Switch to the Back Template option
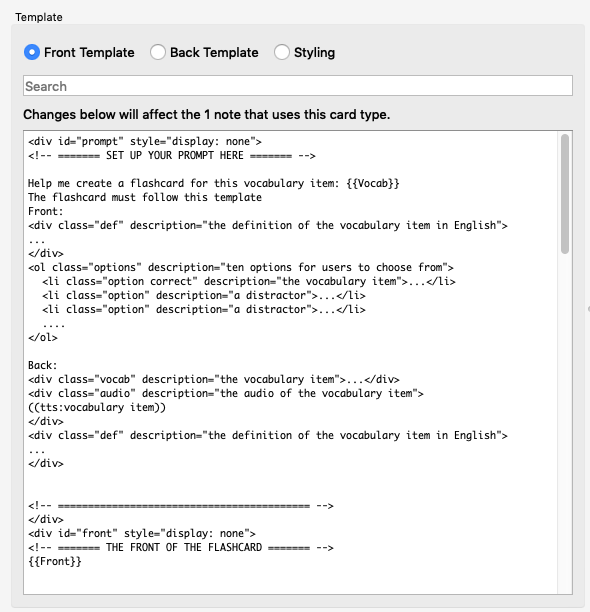590x612 pixels. (158, 52)
